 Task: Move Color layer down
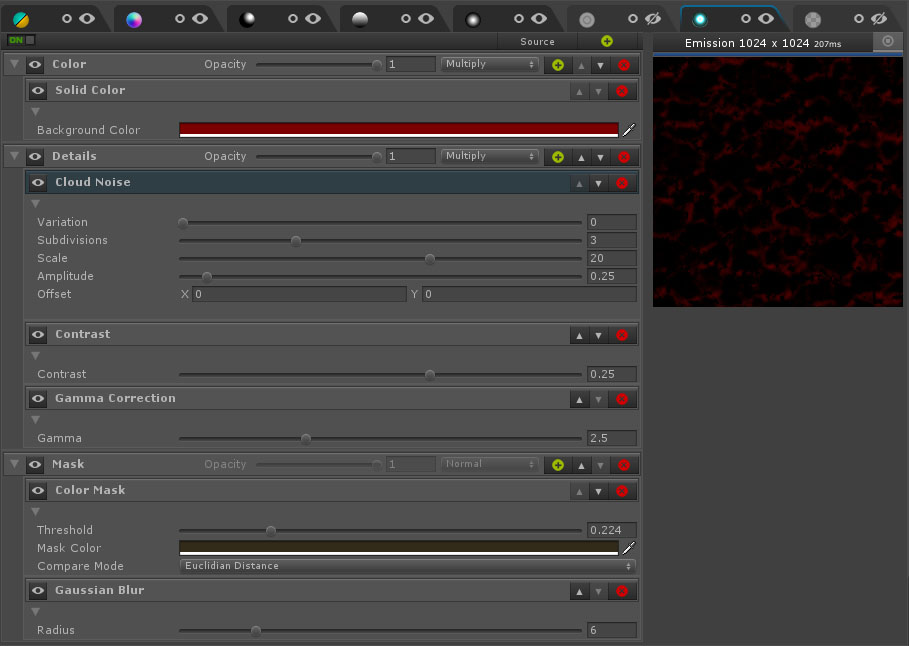pyautogui.click(x=601, y=65)
